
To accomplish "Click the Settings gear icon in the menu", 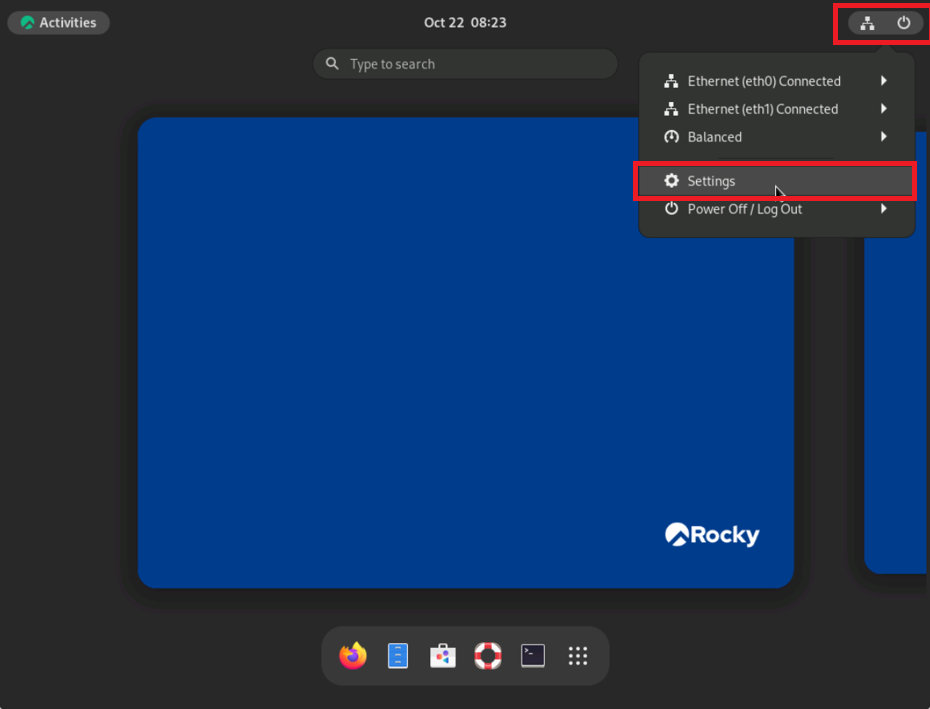I will point(671,180).
